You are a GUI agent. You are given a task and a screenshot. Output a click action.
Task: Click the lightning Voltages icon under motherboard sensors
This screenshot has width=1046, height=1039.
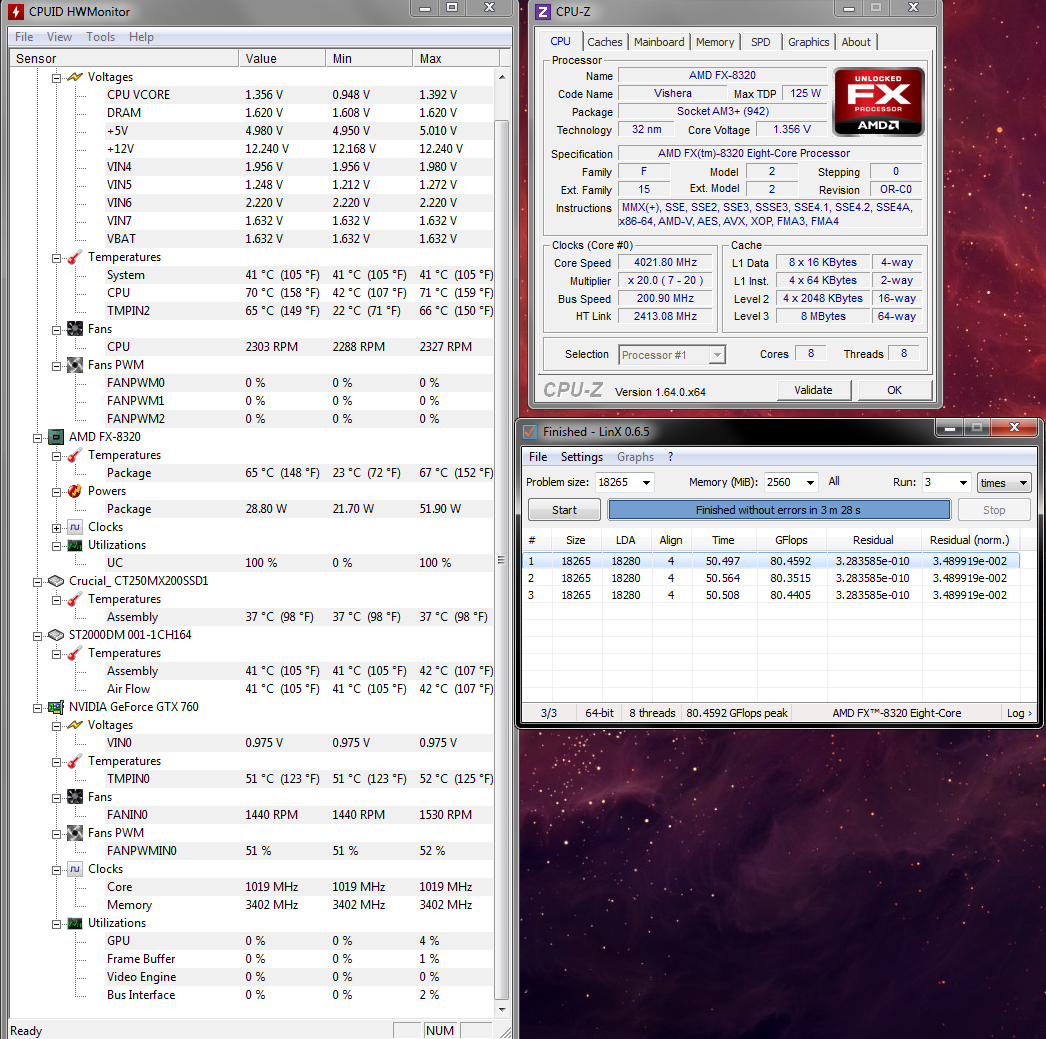[75, 77]
